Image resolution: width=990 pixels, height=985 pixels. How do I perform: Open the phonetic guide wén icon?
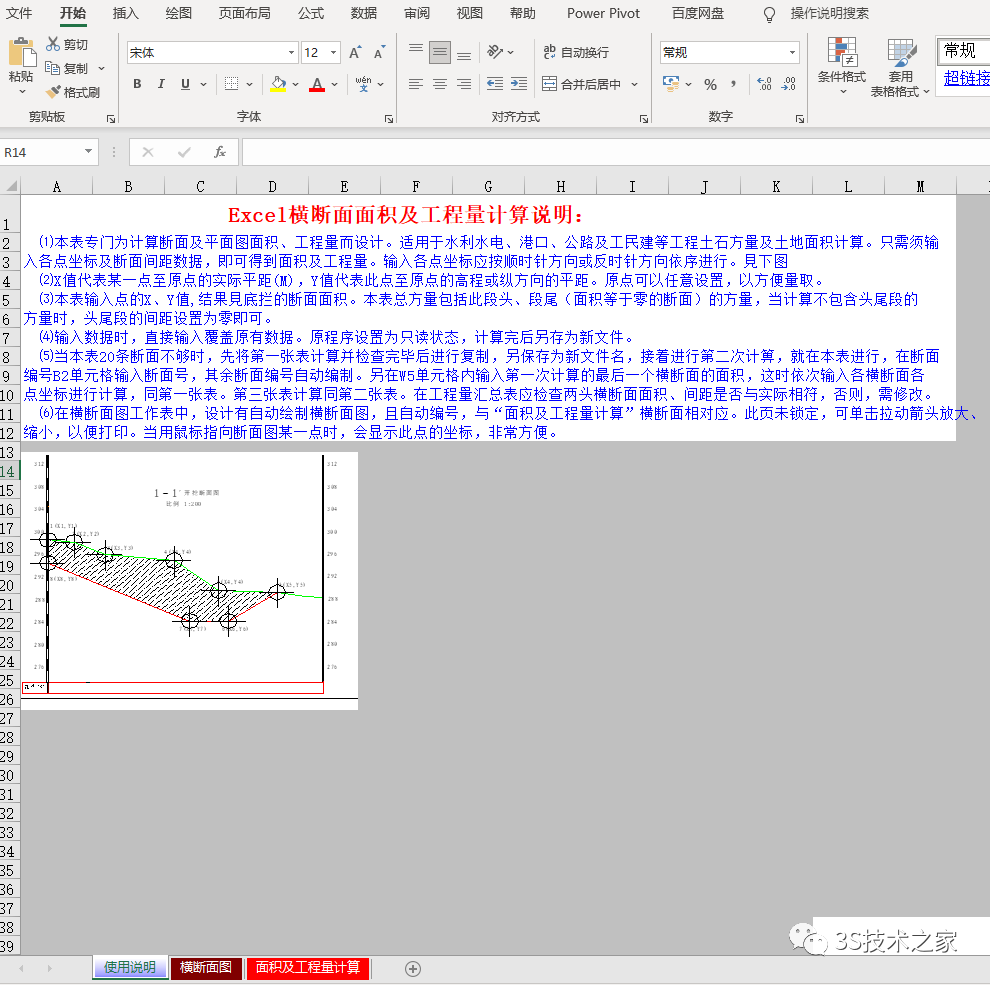(363, 83)
